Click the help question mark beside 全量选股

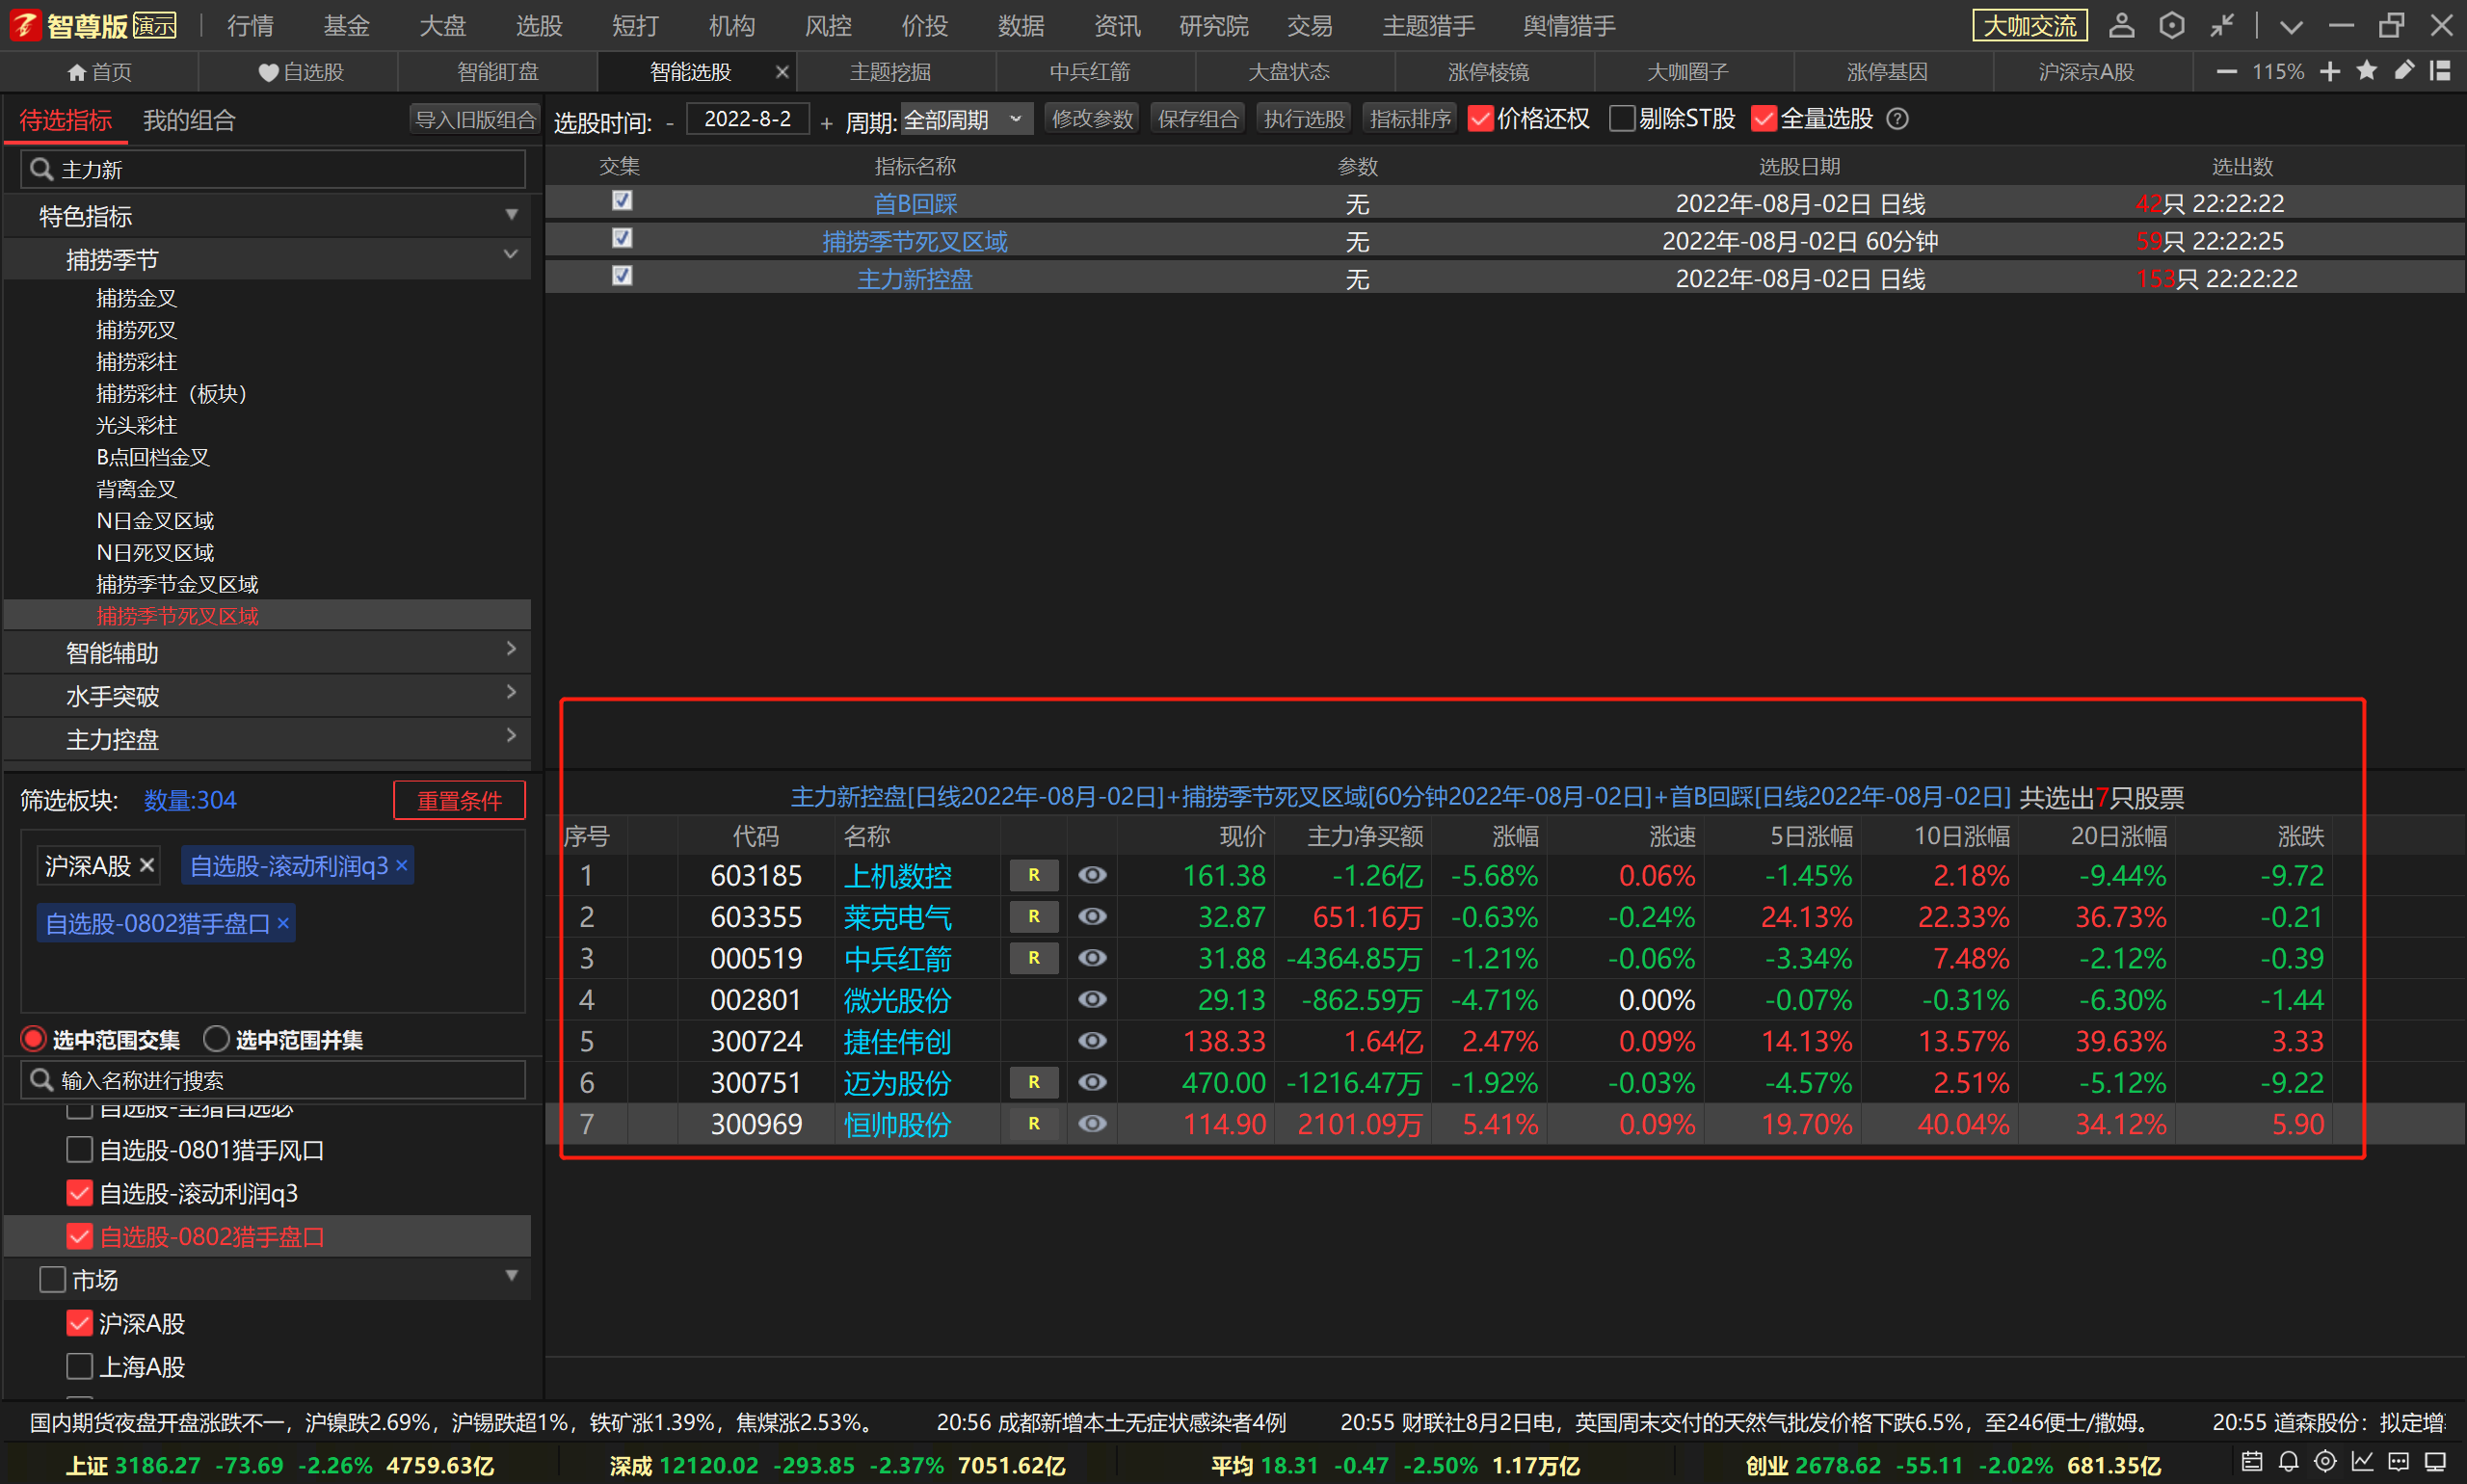click(1897, 119)
